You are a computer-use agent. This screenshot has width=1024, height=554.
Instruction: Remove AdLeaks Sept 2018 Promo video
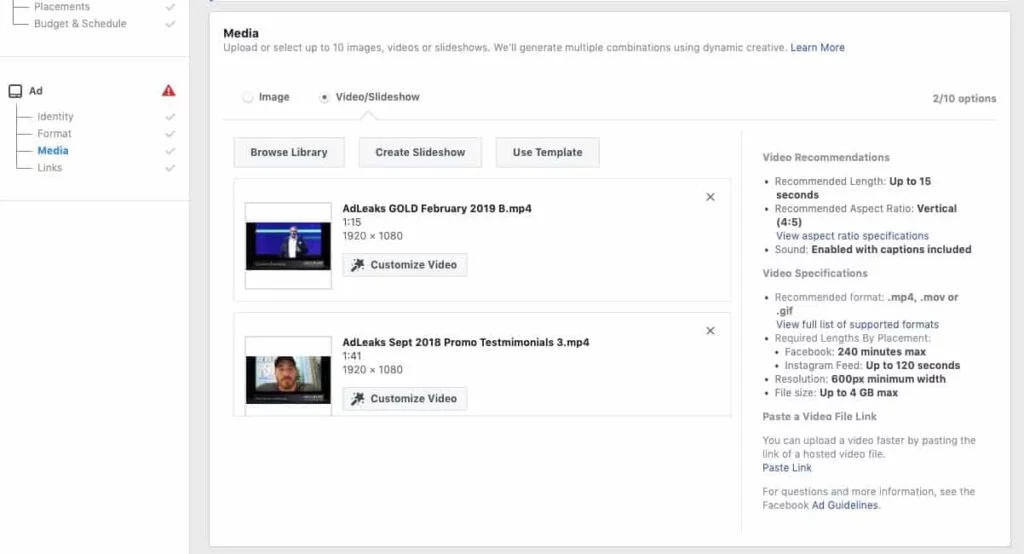point(710,331)
